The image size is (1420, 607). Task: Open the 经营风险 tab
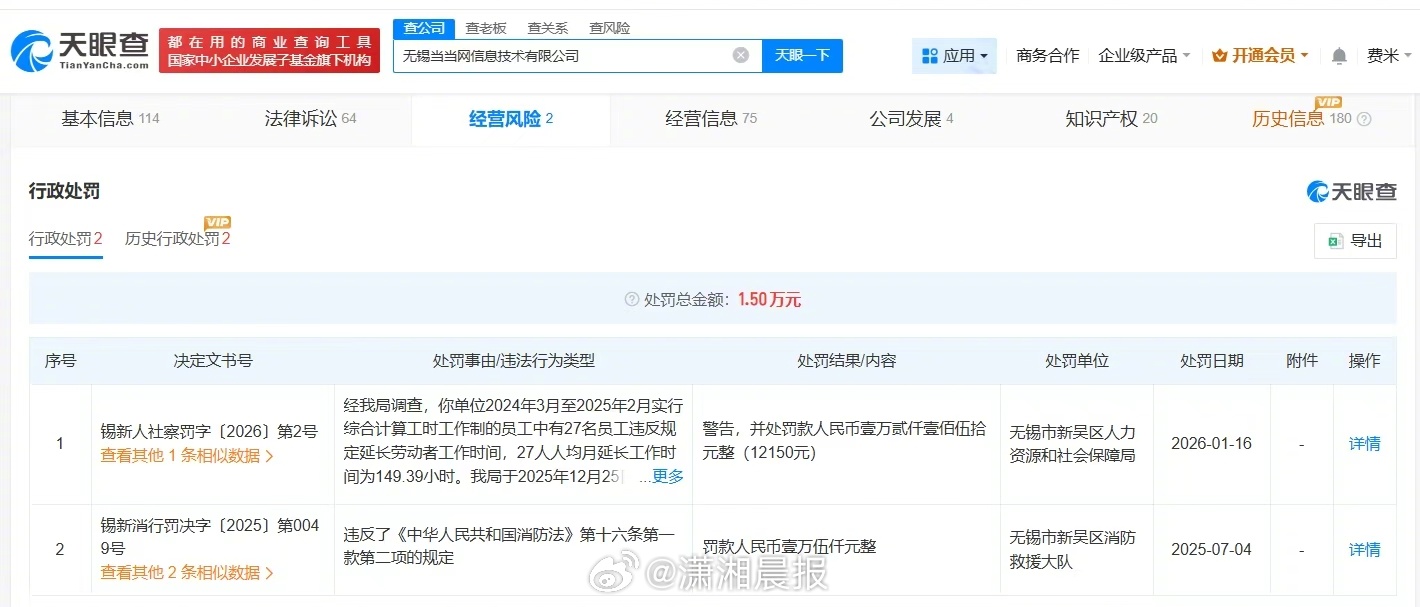[x=511, y=119]
